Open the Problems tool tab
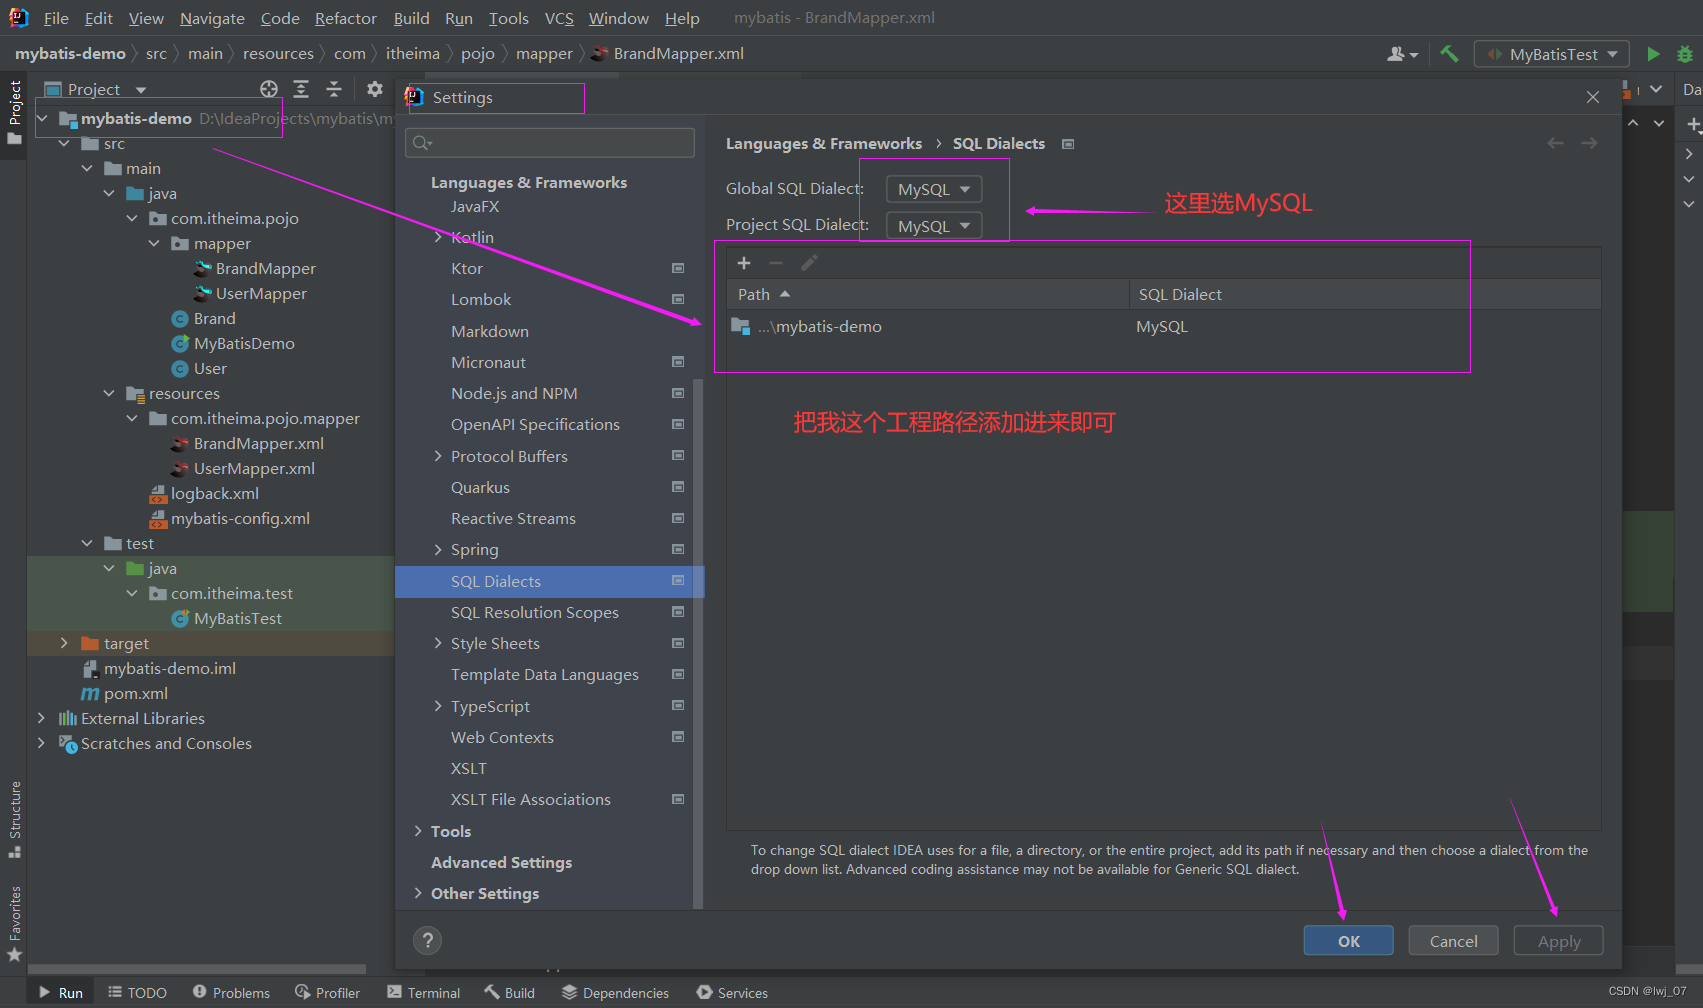This screenshot has width=1703, height=1008. point(231,993)
